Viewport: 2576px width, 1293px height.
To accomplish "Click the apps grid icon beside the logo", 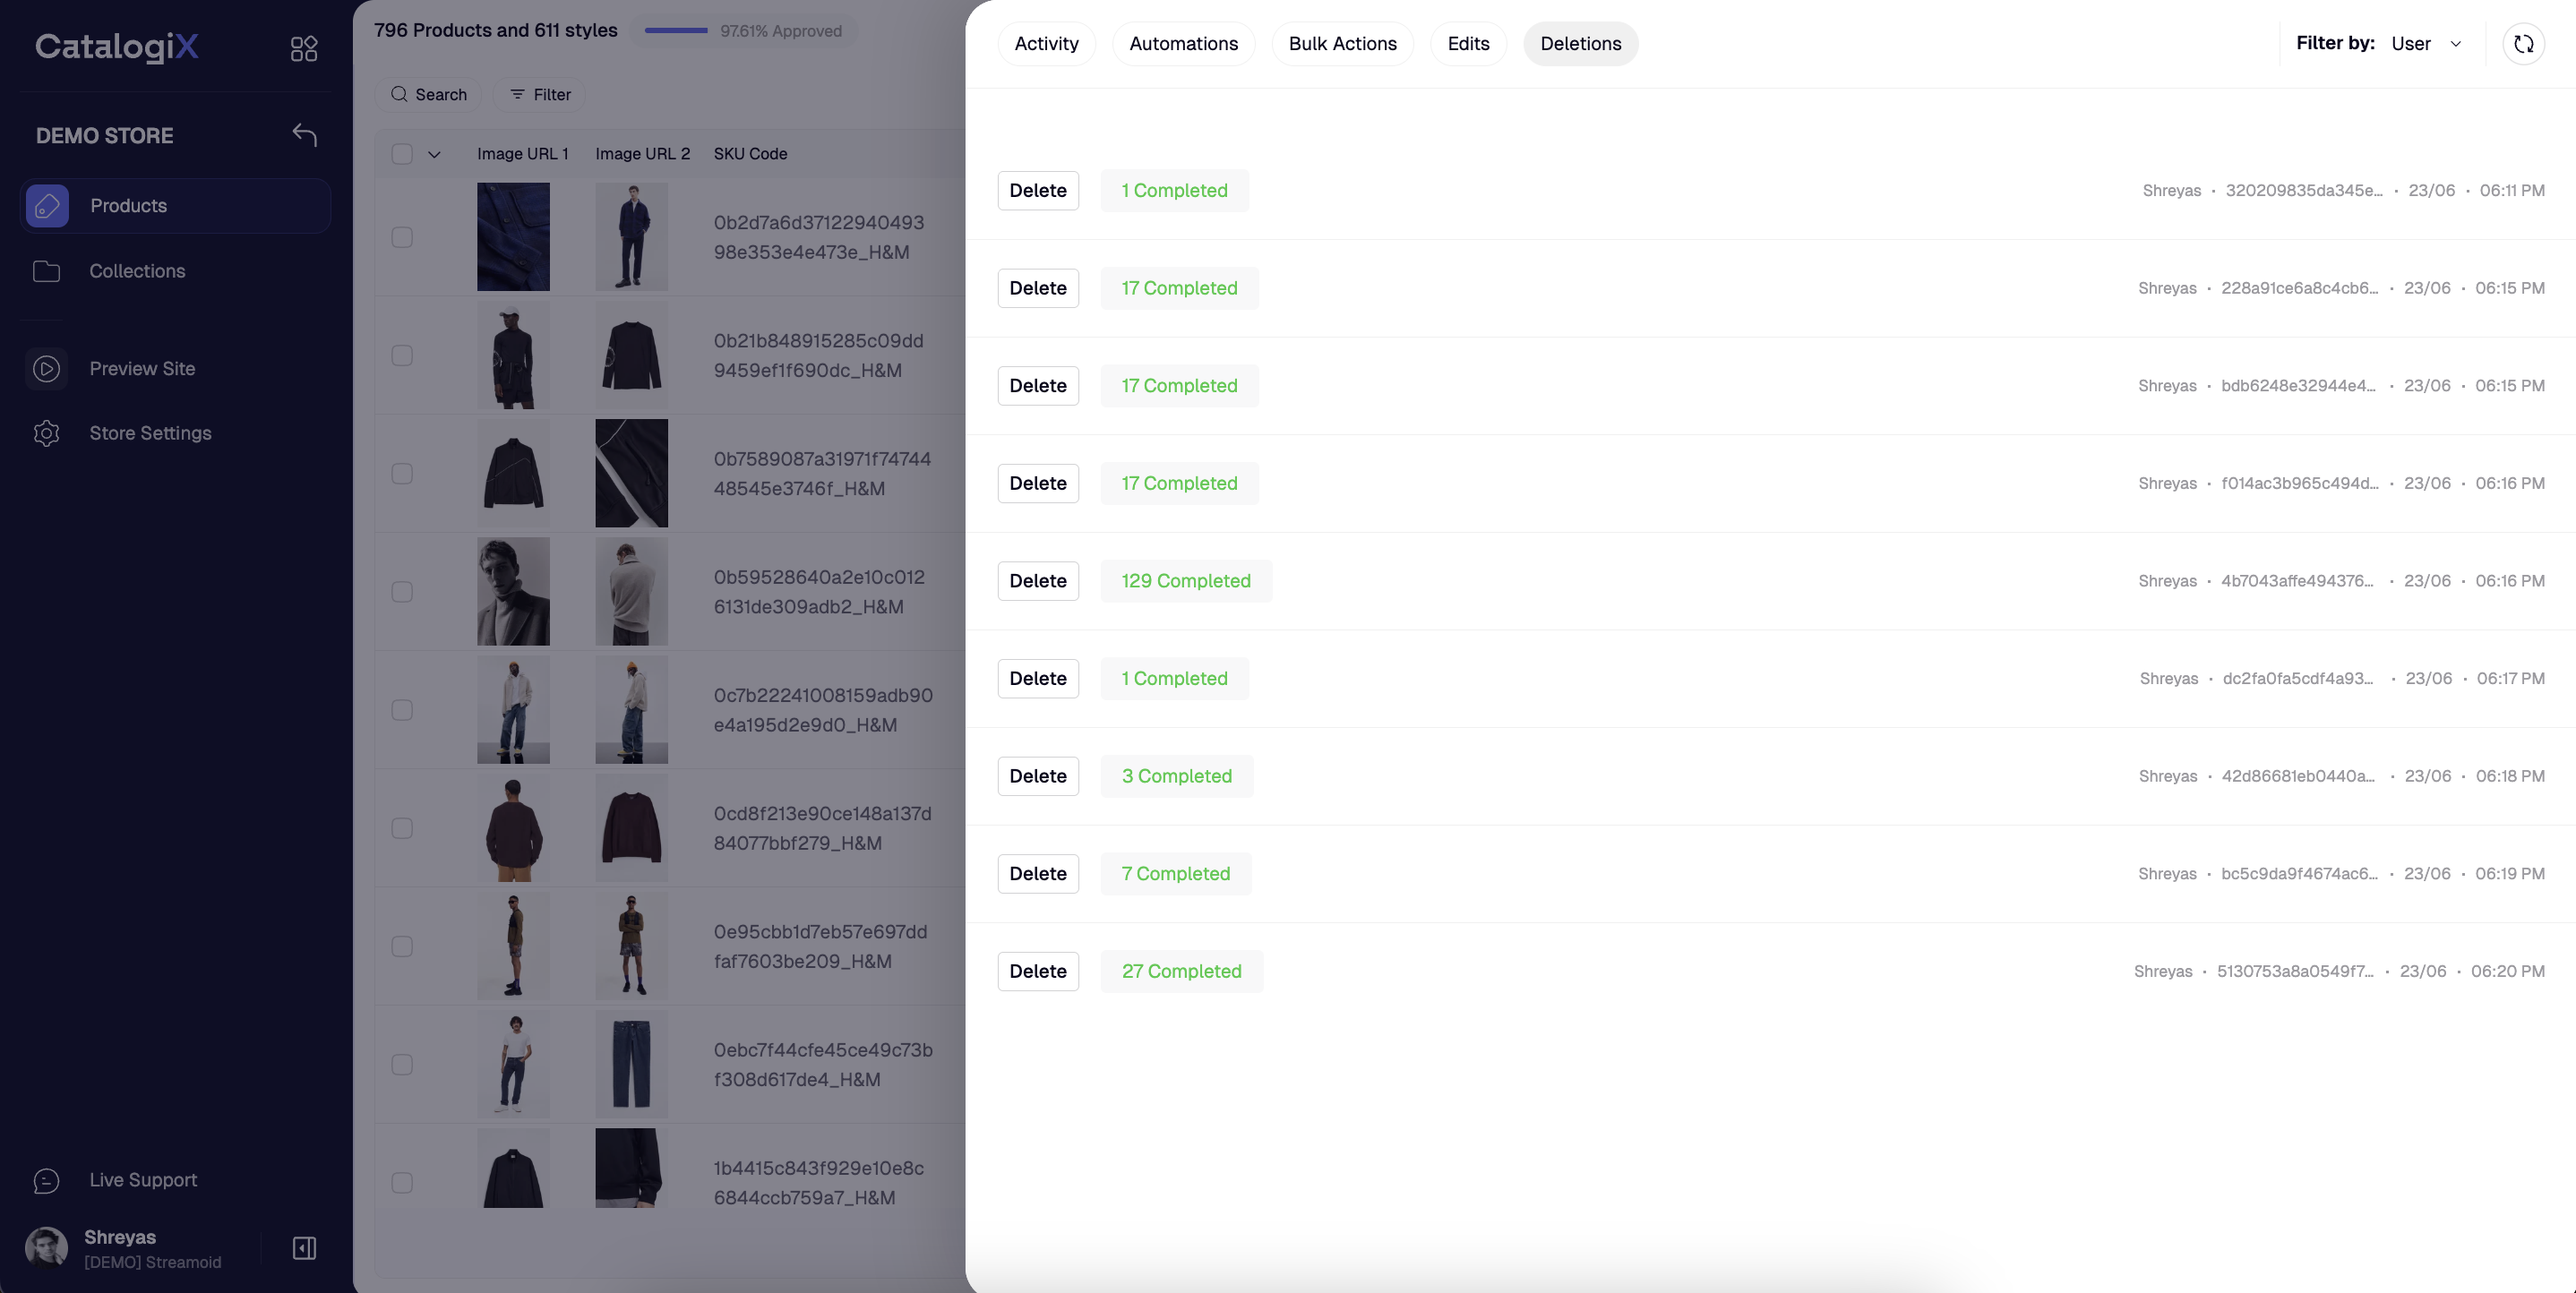I will point(304,48).
